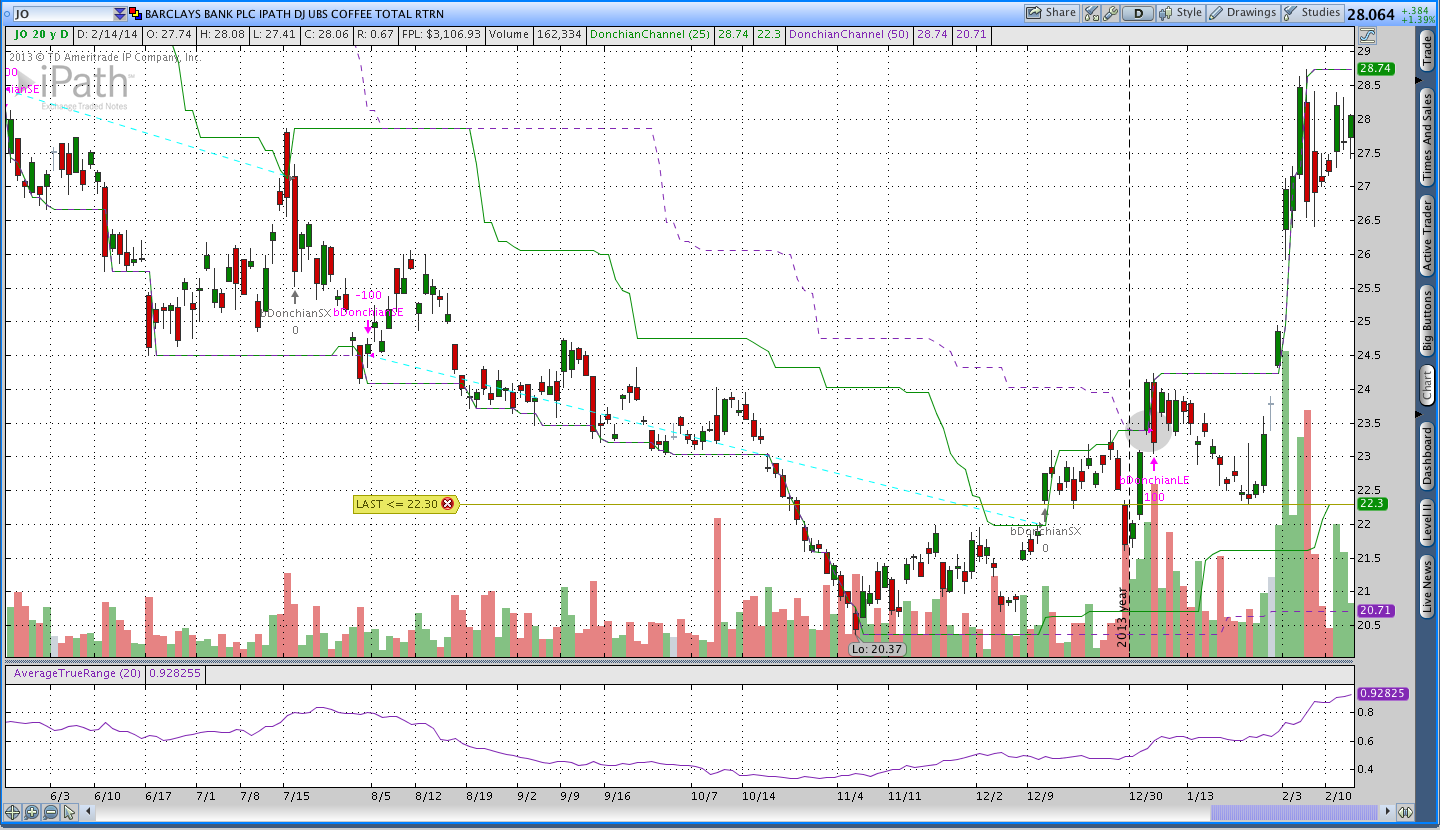Image resolution: width=1440 pixels, height=830 pixels.
Task: Click the AverageTrueRange (20) study label
Action: coord(75,673)
